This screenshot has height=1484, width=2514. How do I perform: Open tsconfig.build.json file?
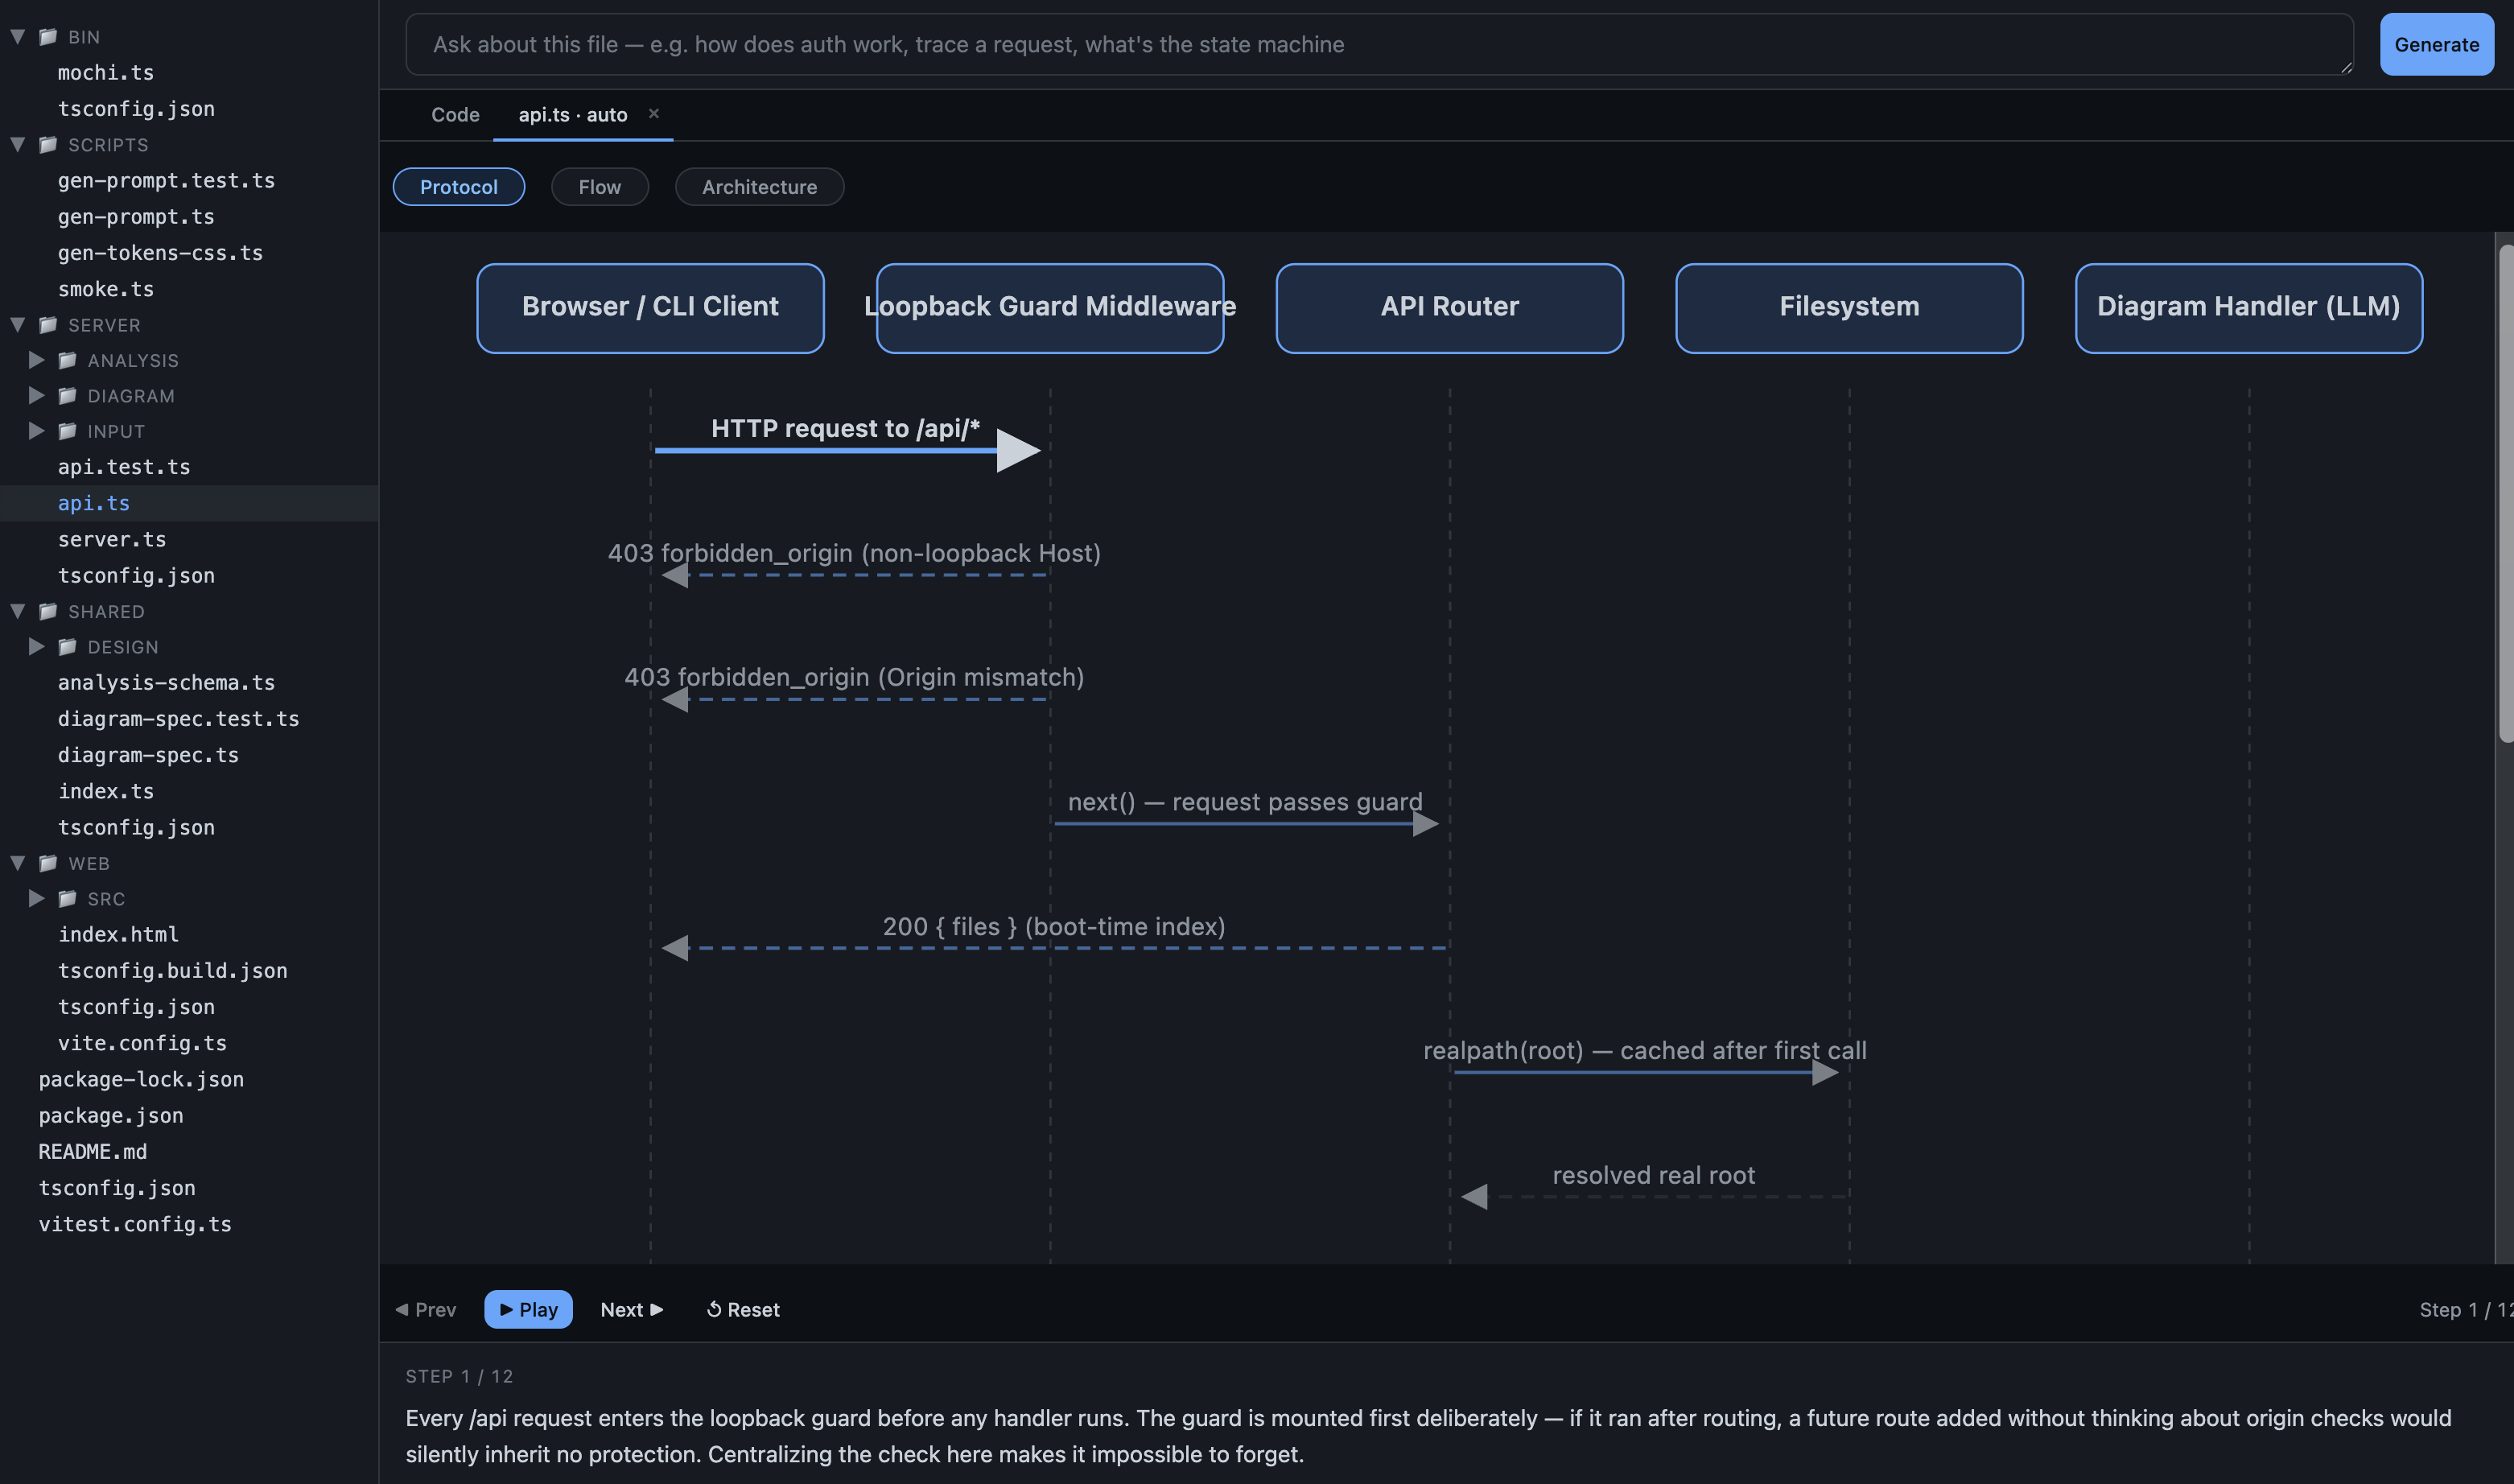172,970
